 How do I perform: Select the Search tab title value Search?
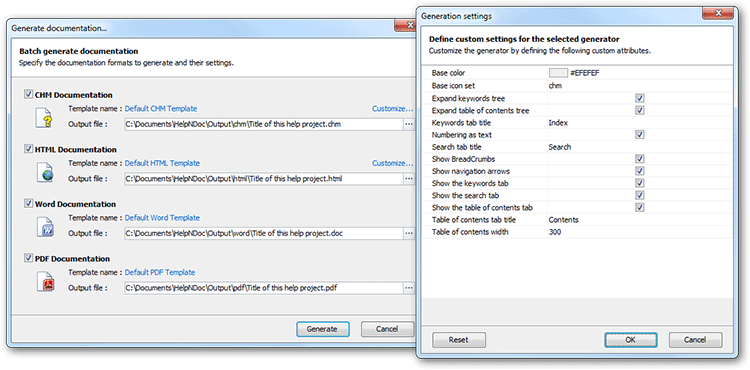[560, 147]
